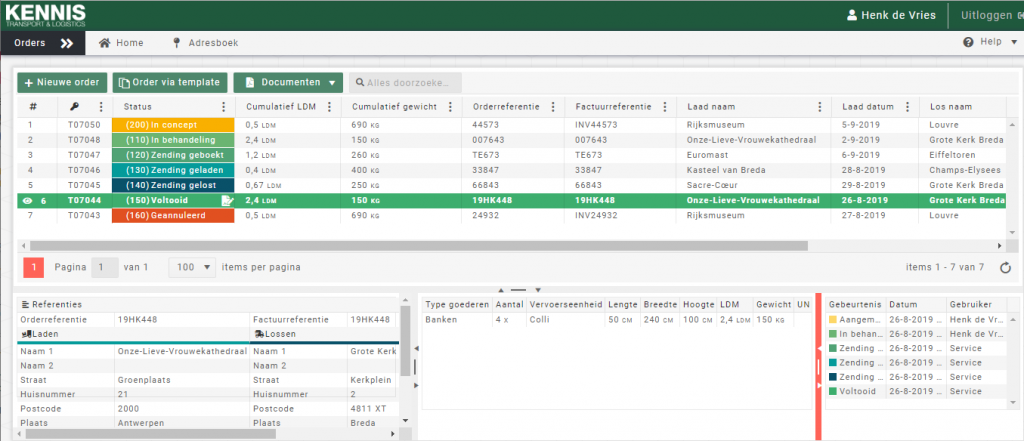Open the Documenten dropdown
Image resolution: width=1024 pixels, height=441 pixels.
288,82
